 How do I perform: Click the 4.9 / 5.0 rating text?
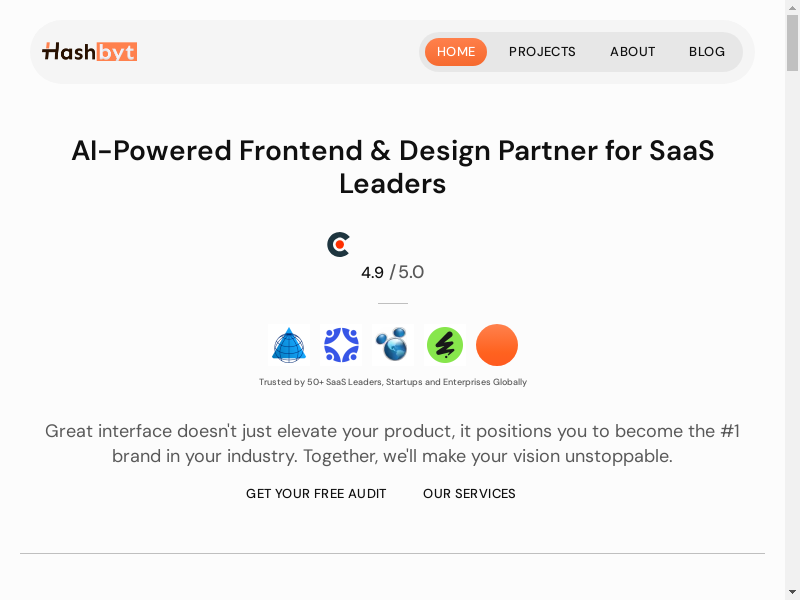click(392, 272)
